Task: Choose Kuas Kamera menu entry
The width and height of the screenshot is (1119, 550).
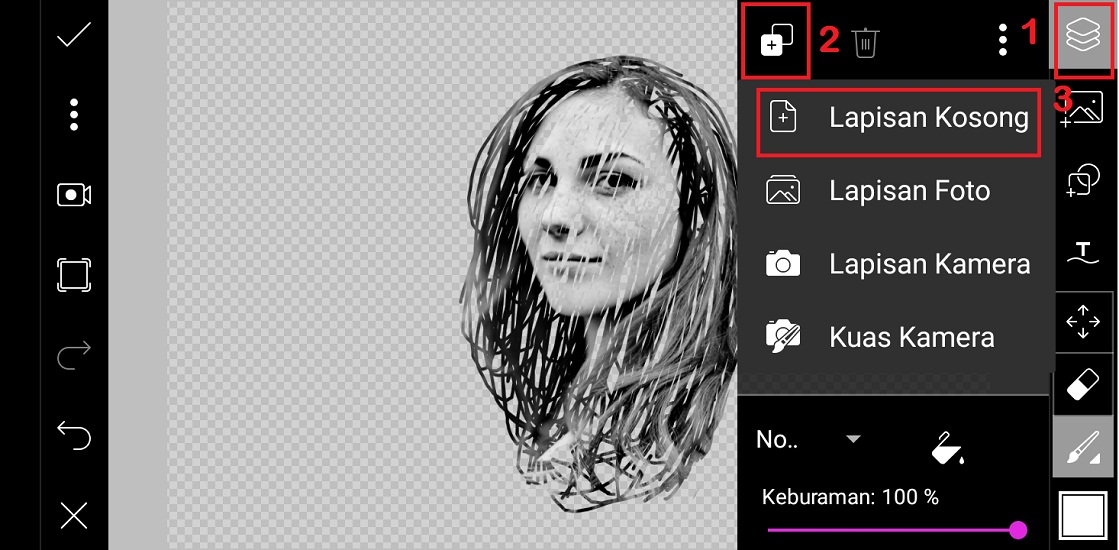Action: pyautogui.click(x=896, y=337)
